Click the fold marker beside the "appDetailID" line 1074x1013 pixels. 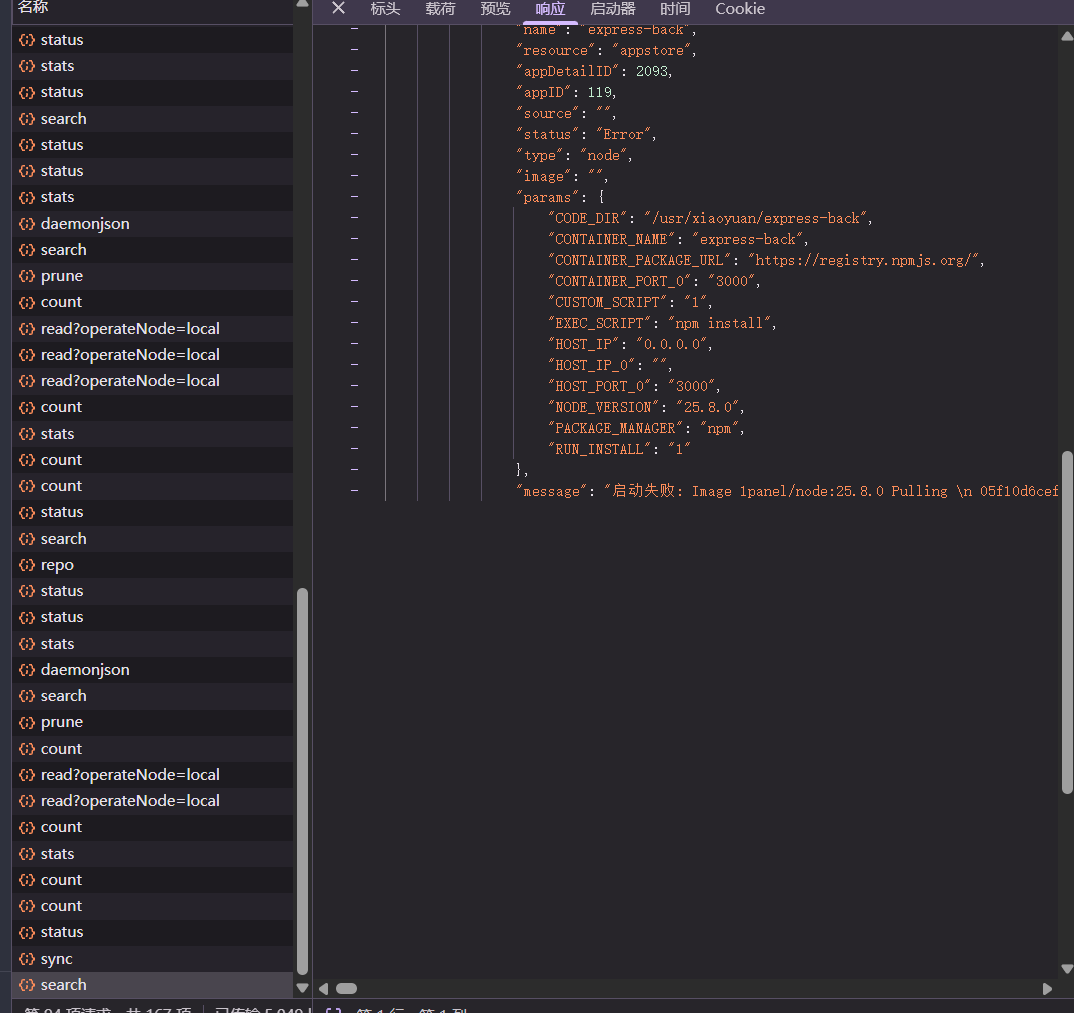click(x=355, y=71)
